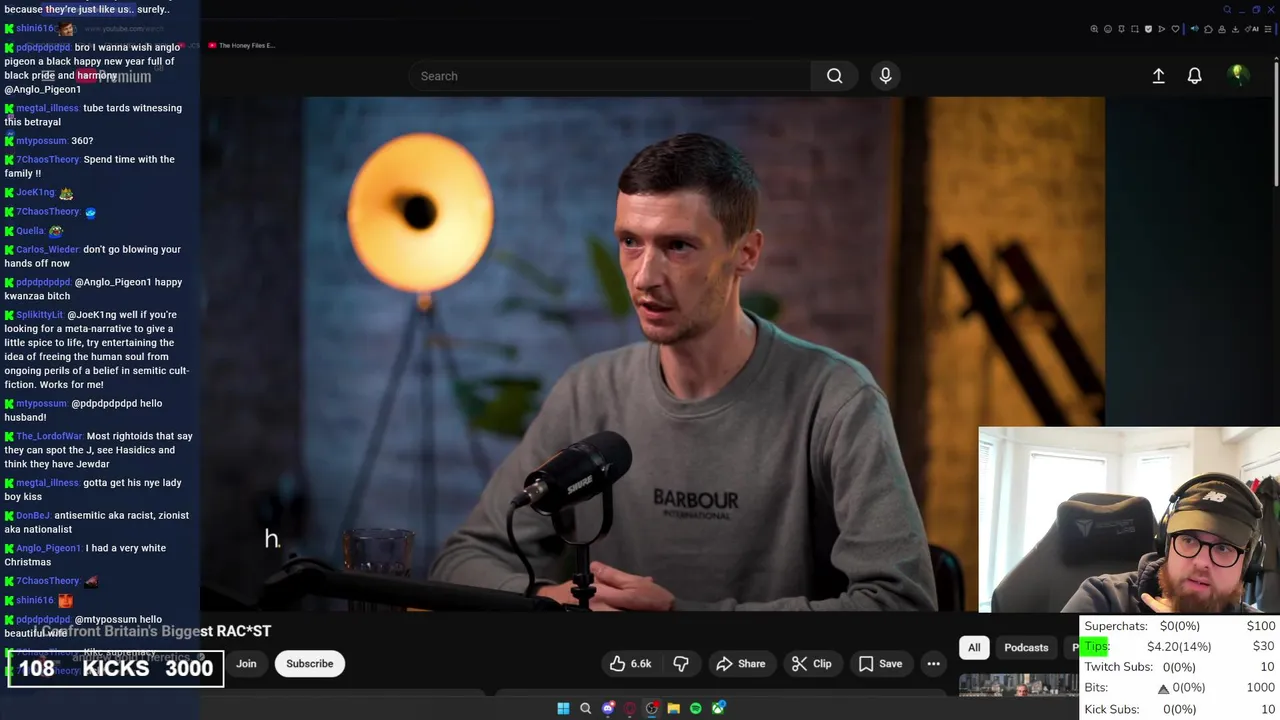Click the browser downloads icon
The height and width of the screenshot is (720, 1280).
coord(1235,29)
